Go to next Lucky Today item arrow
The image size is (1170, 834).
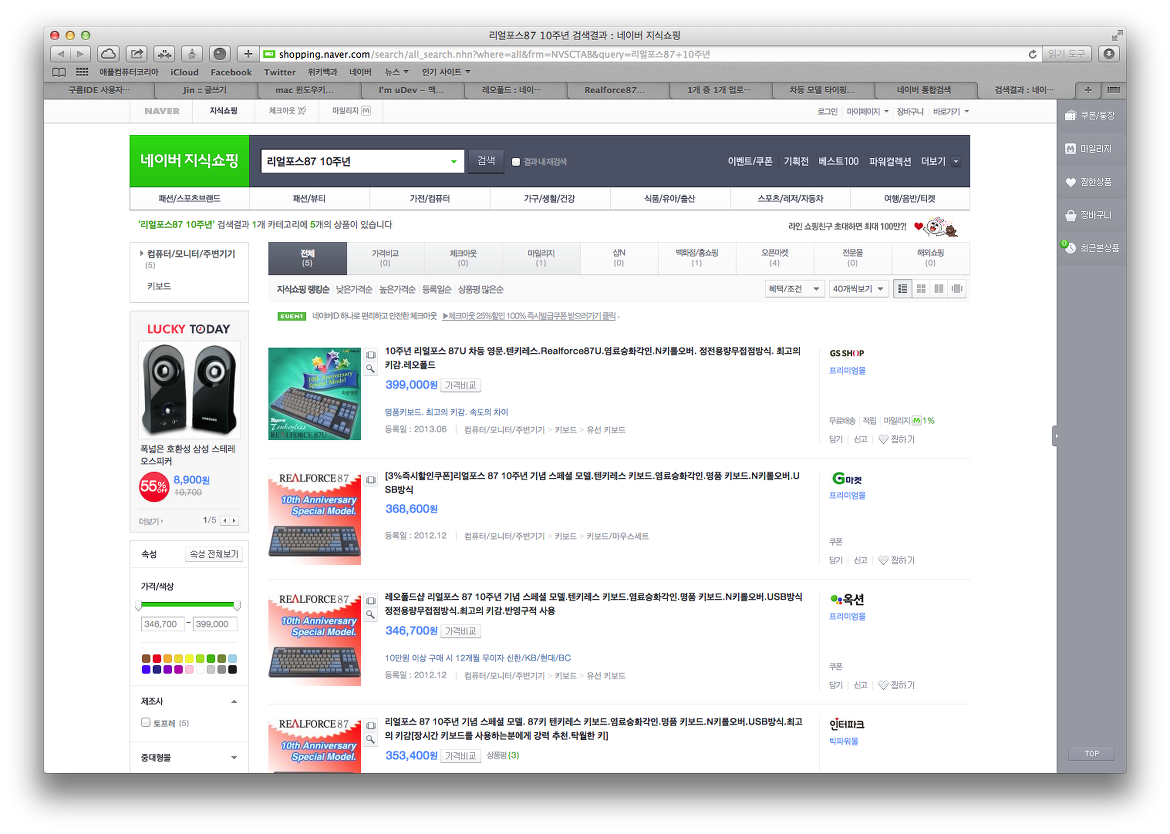(x=234, y=521)
